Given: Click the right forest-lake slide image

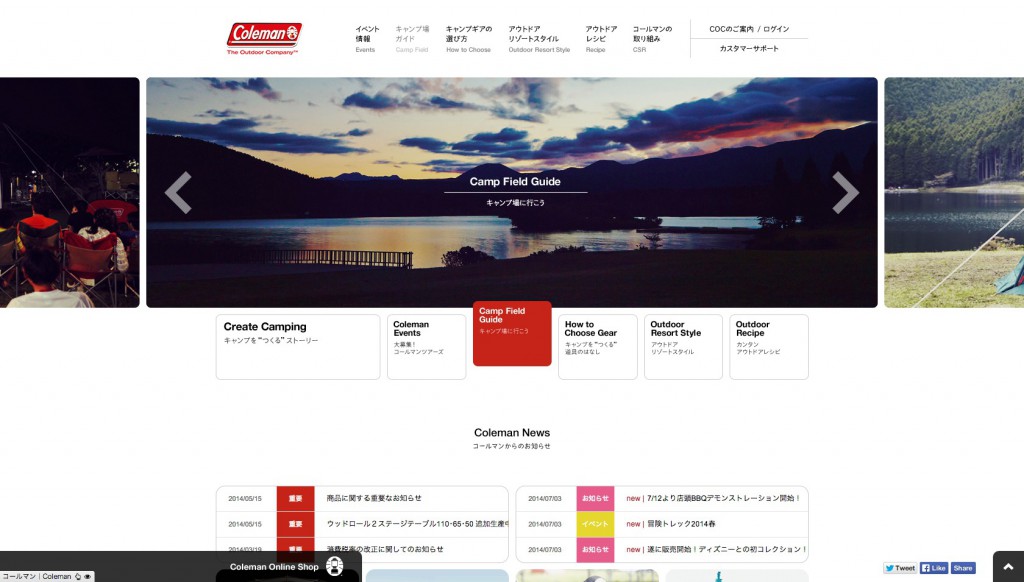Looking at the screenshot, I should point(954,193).
